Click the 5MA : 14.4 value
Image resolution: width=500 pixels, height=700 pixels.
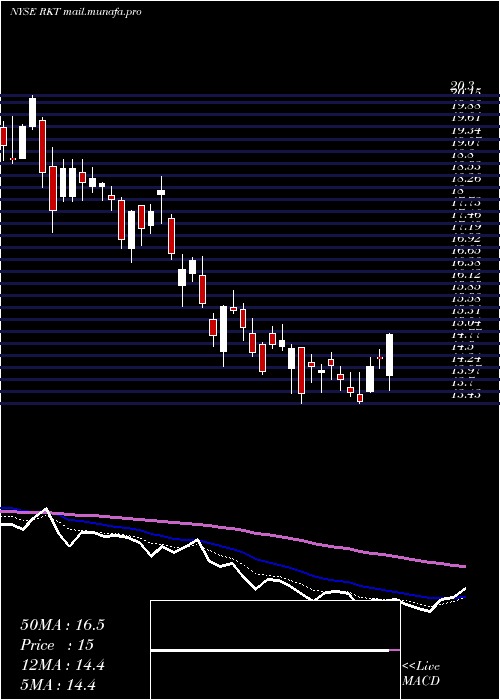click(x=58, y=685)
